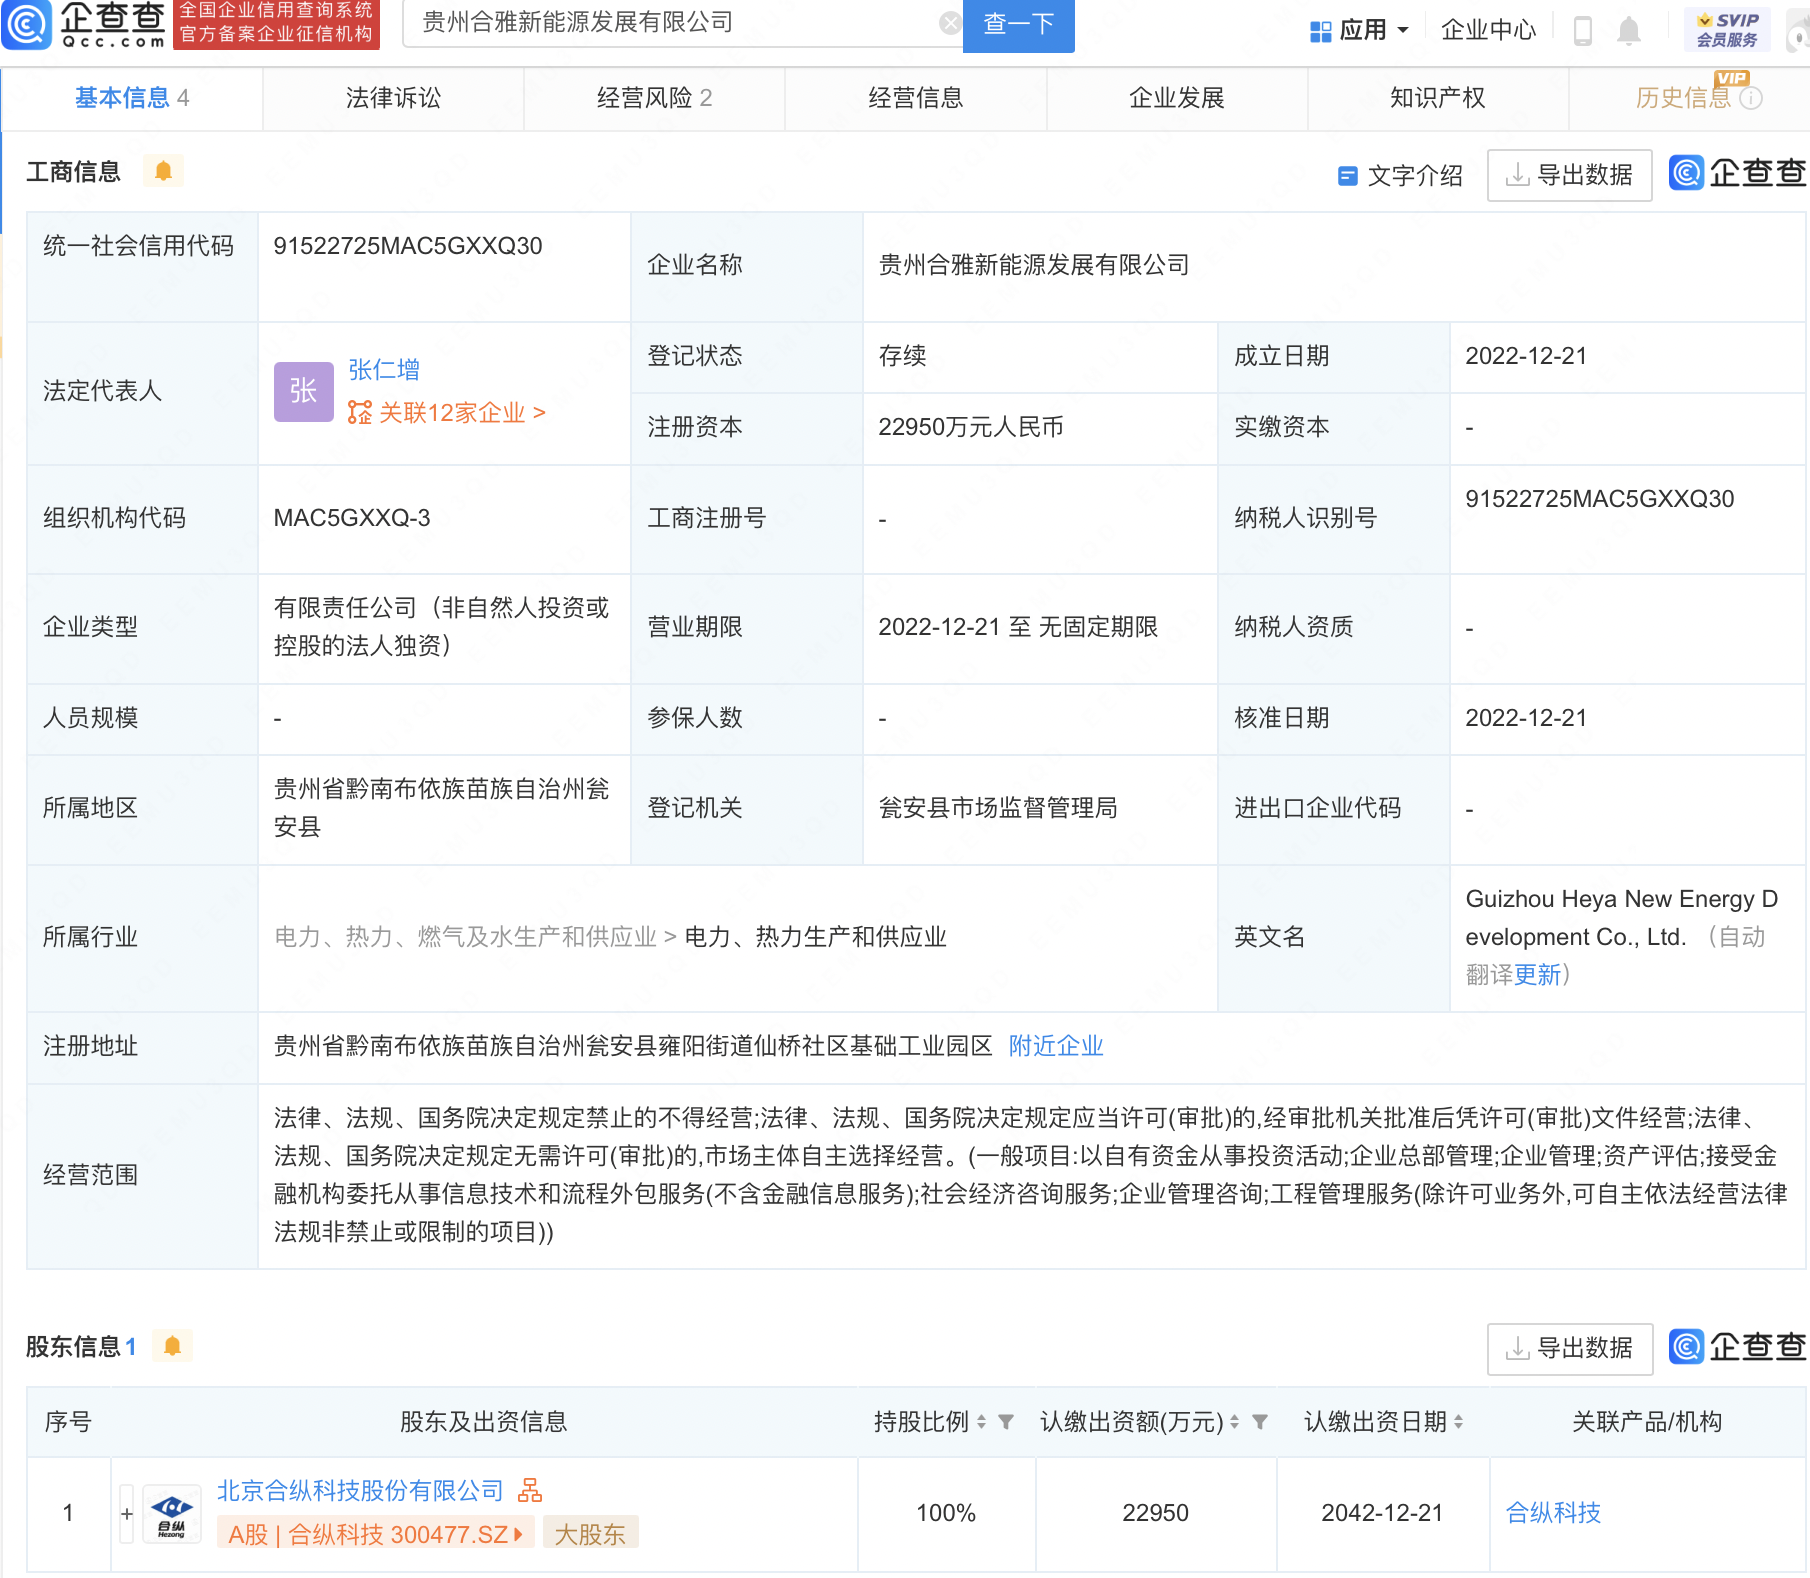Image resolution: width=1810 pixels, height=1578 pixels.
Task: Click the bell icon beside 工商信息
Action: (x=163, y=171)
